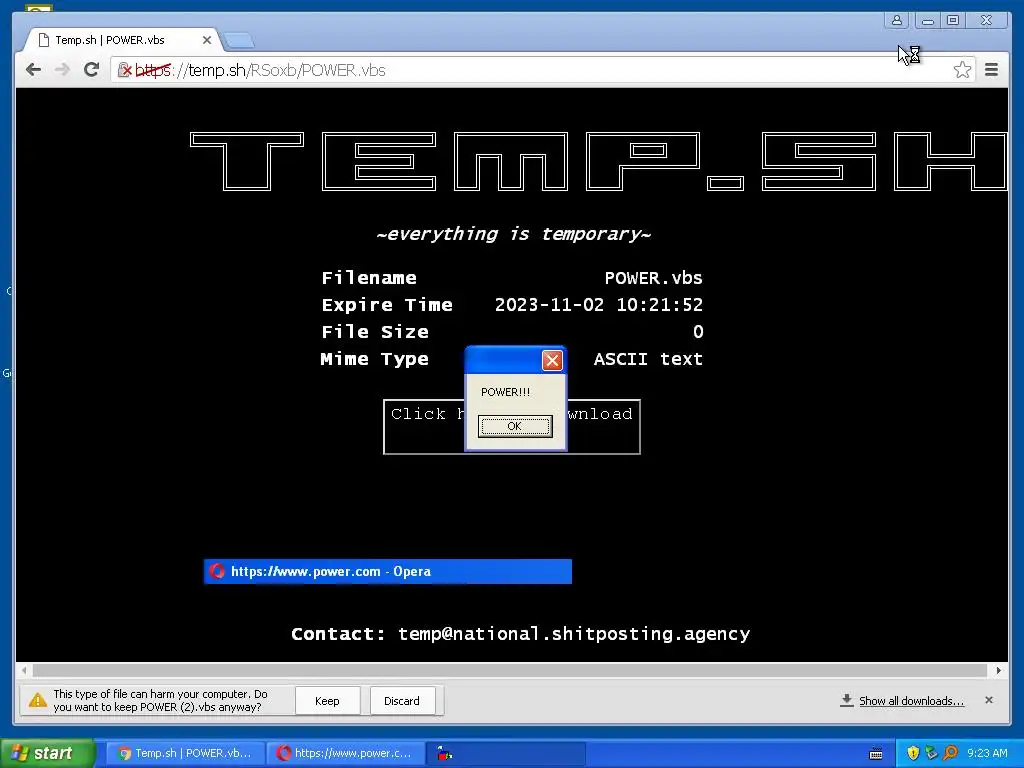Click the download warning triangle icon
This screenshot has width=1024, height=768.
coord(37,701)
